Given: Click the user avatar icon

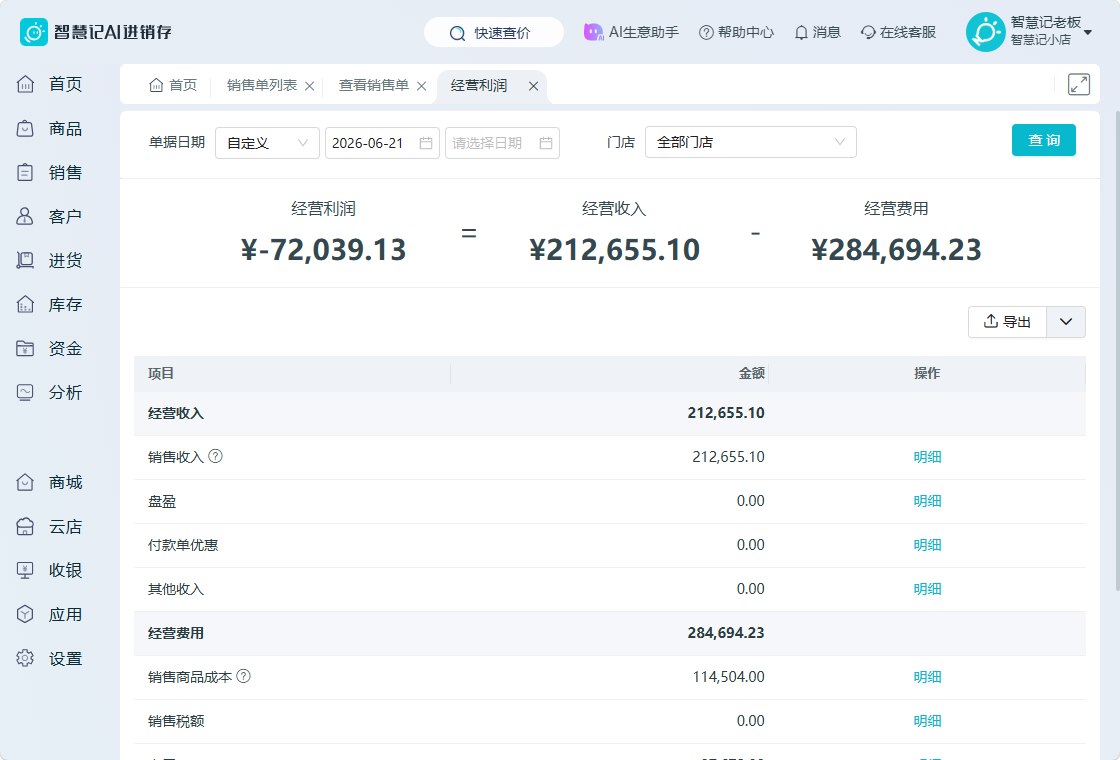Looking at the screenshot, I should (x=986, y=32).
